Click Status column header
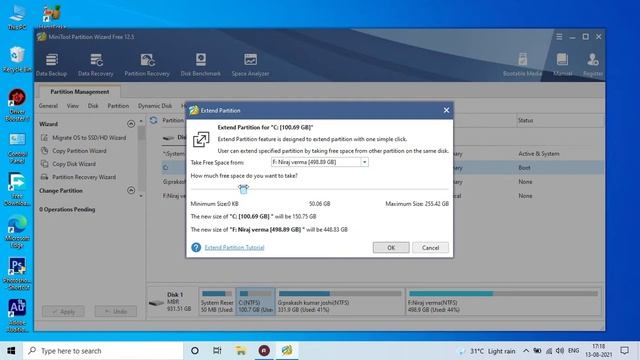 coord(525,120)
